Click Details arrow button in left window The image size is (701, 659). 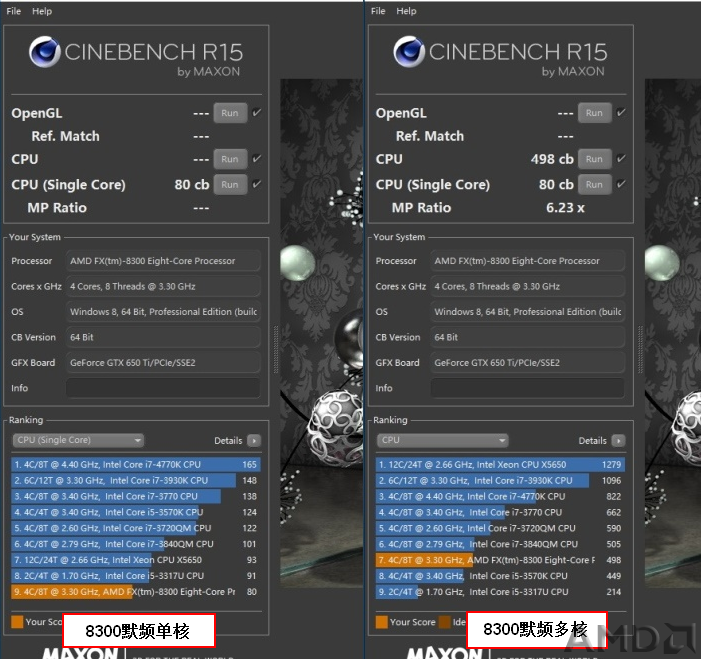tap(254, 441)
